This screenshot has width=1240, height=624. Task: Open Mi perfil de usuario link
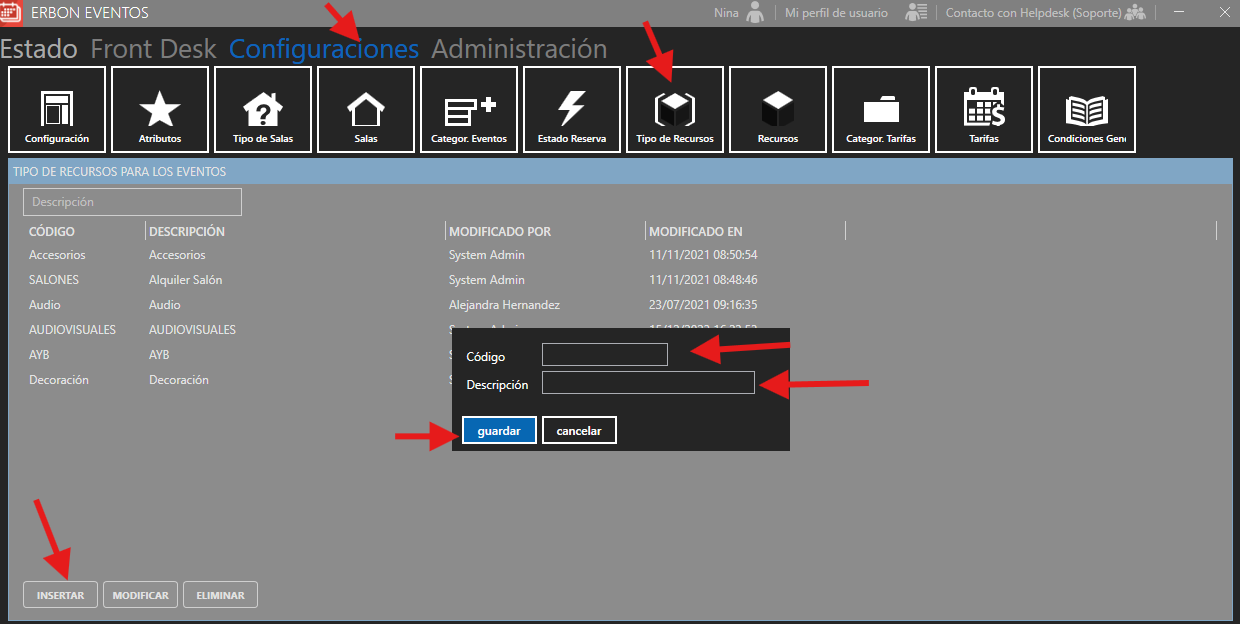pos(836,13)
